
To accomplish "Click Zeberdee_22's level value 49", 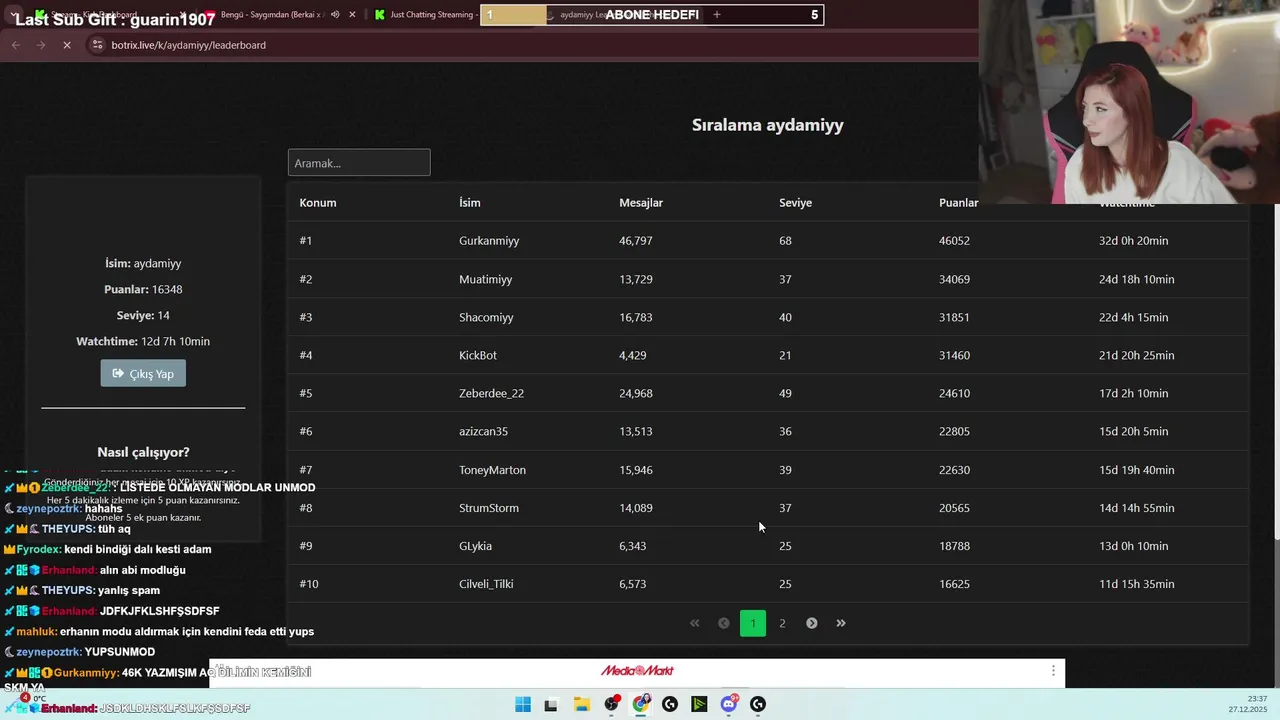I will (x=785, y=393).
